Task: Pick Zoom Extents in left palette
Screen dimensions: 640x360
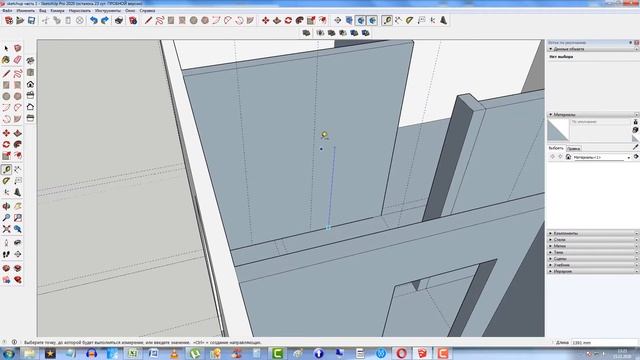Action: [x=6, y=229]
